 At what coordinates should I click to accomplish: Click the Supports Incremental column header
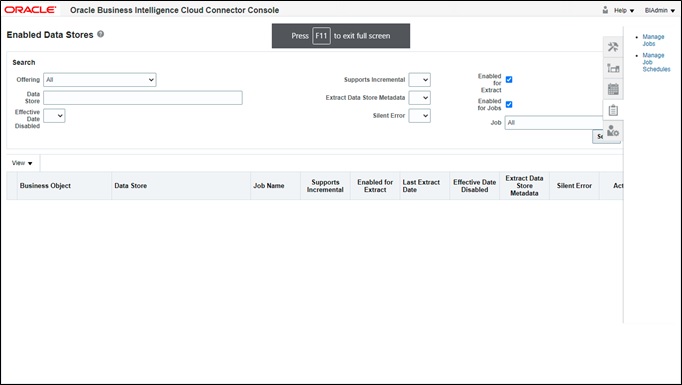(325, 186)
